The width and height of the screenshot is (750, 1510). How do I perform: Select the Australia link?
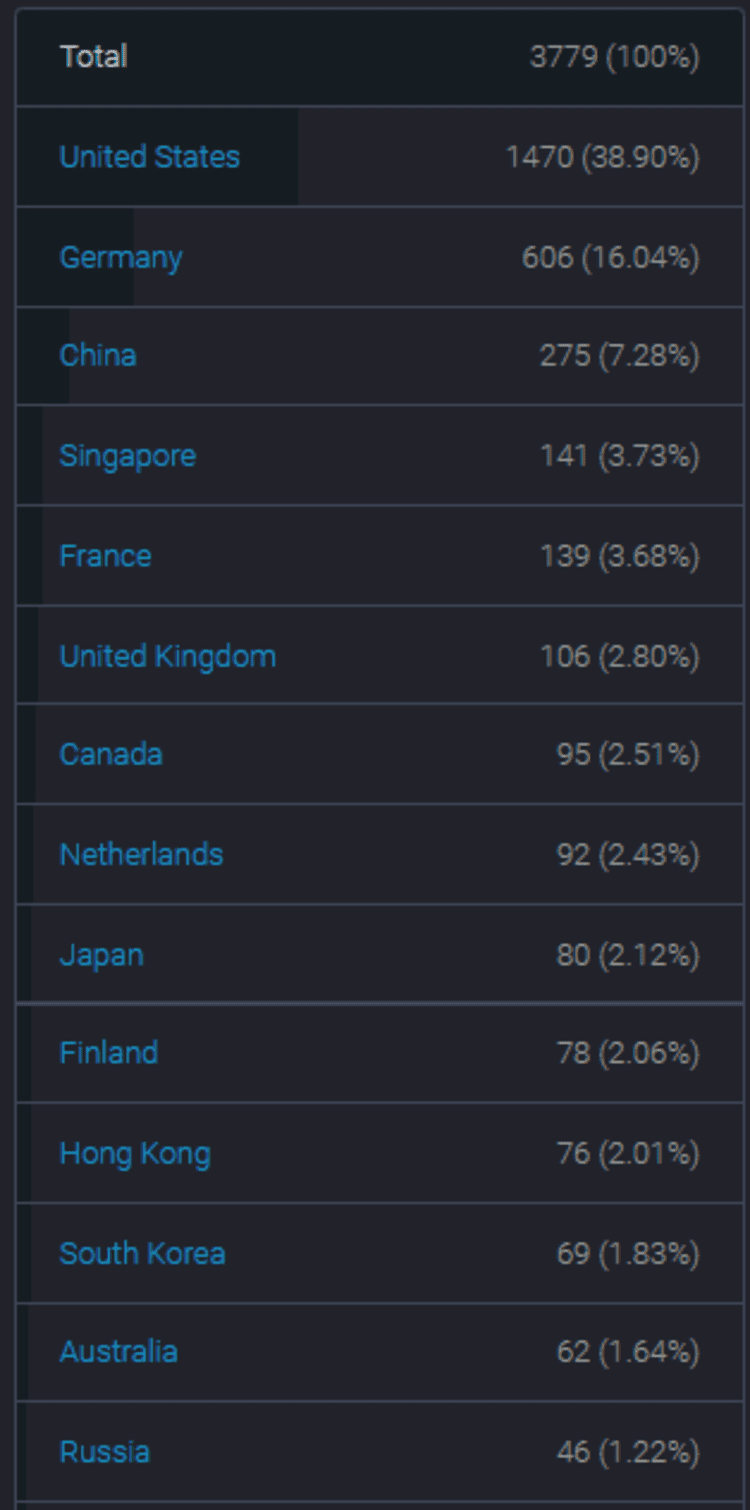tap(118, 1352)
